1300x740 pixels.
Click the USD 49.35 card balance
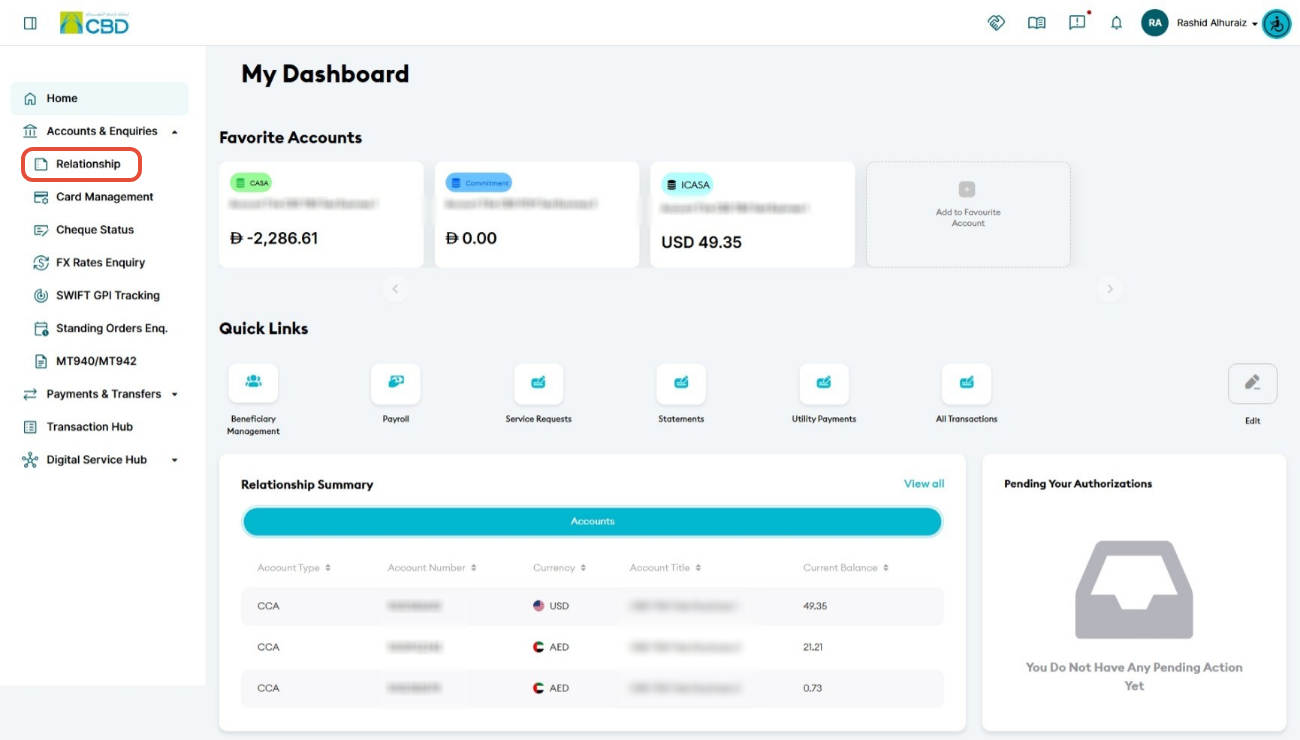point(702,243)
